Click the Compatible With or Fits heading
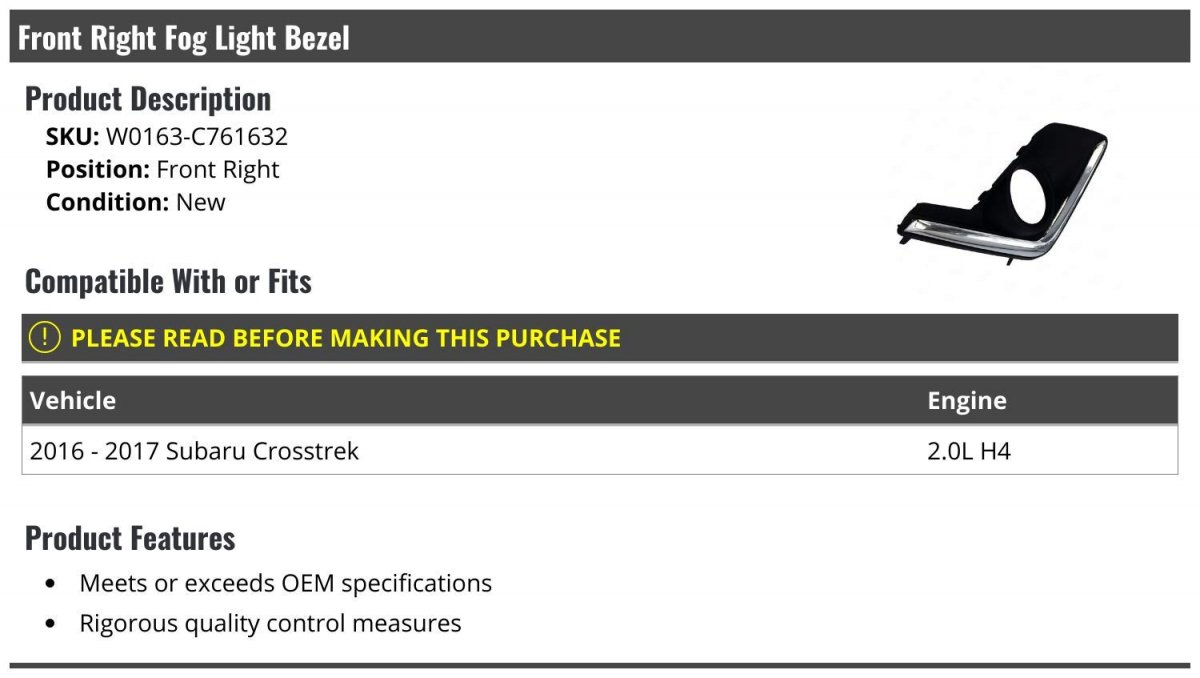Screen dimensions: 1200x678 coord(168,282)
